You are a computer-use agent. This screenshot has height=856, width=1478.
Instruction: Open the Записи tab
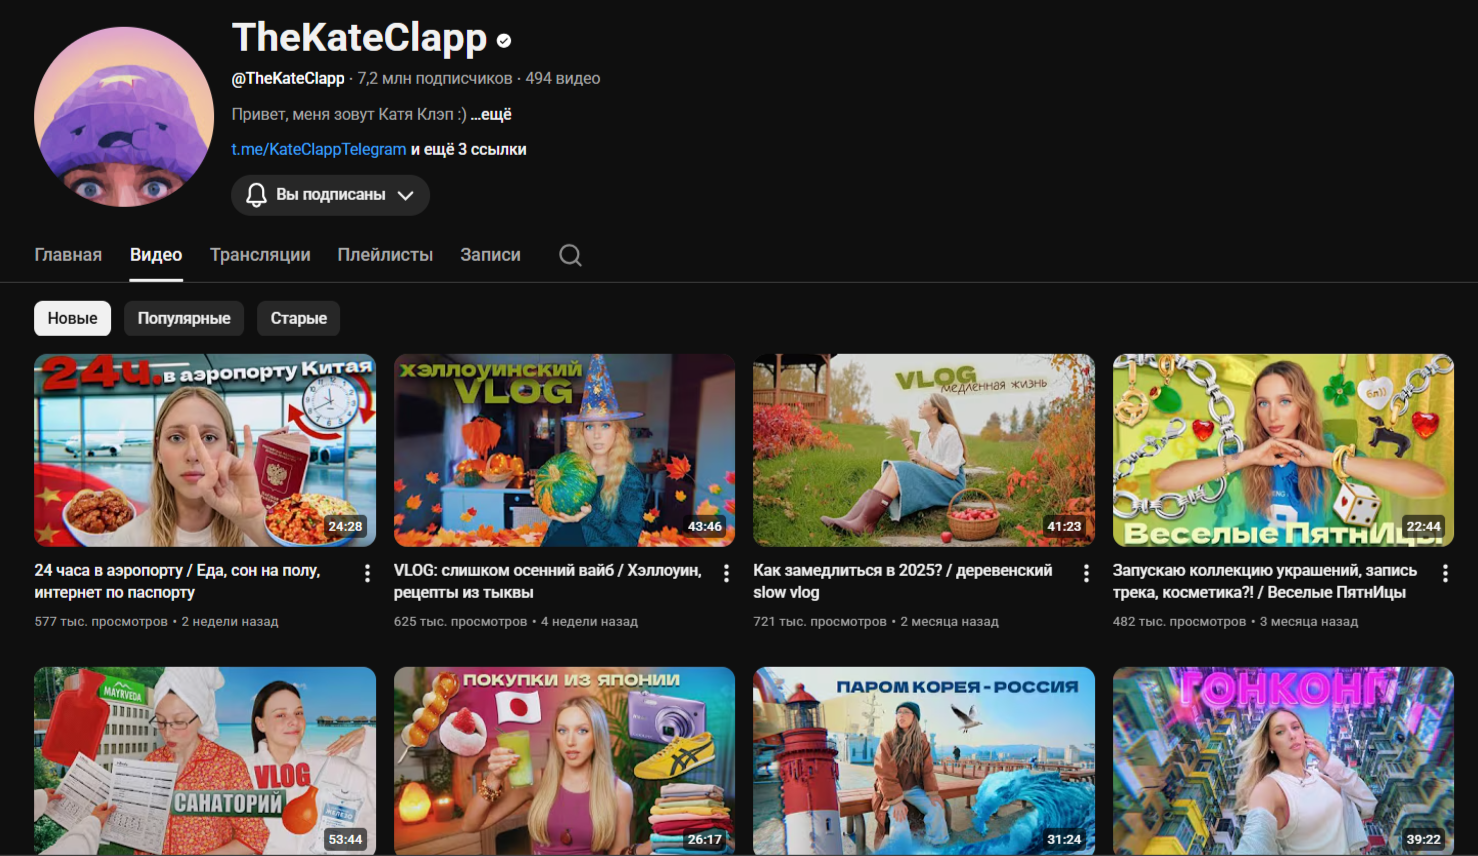pyautogui.click(x=490, y=255)
